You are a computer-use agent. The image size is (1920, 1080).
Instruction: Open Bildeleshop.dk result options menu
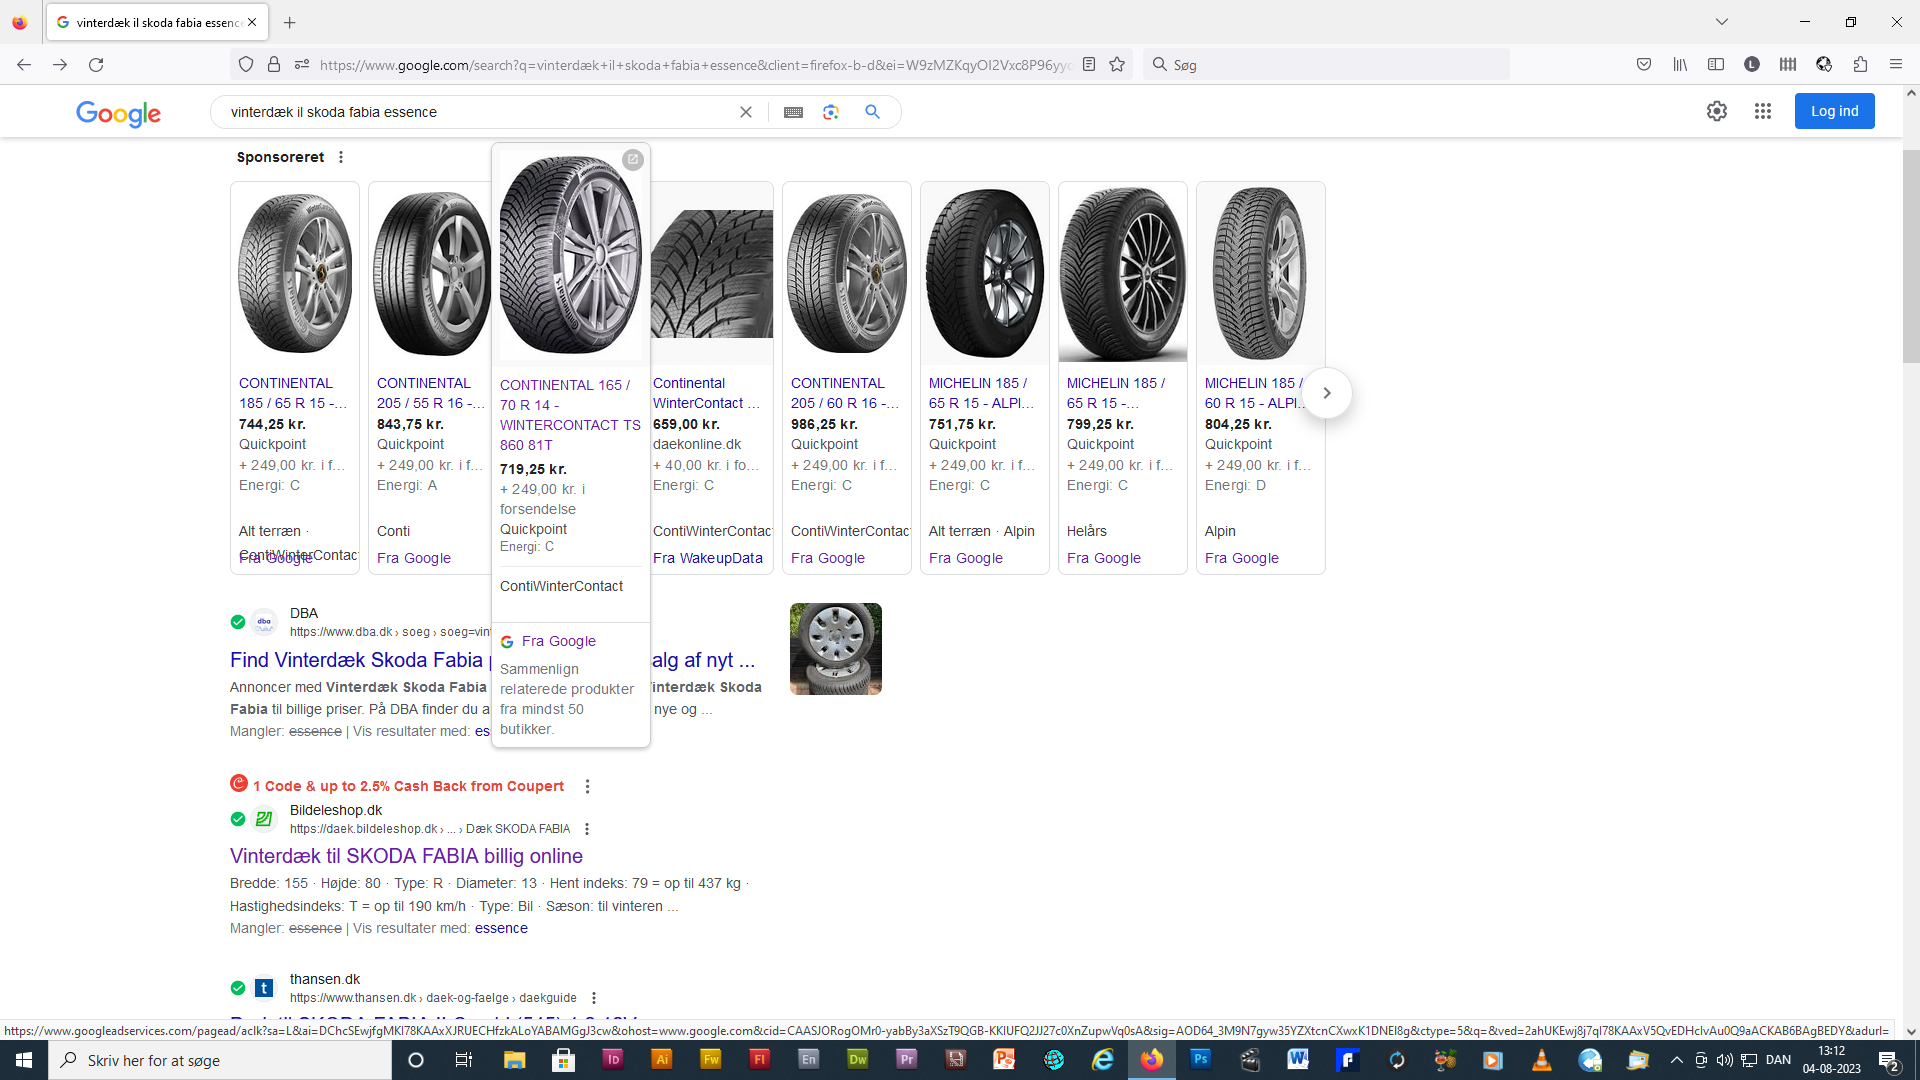(587, 829)
